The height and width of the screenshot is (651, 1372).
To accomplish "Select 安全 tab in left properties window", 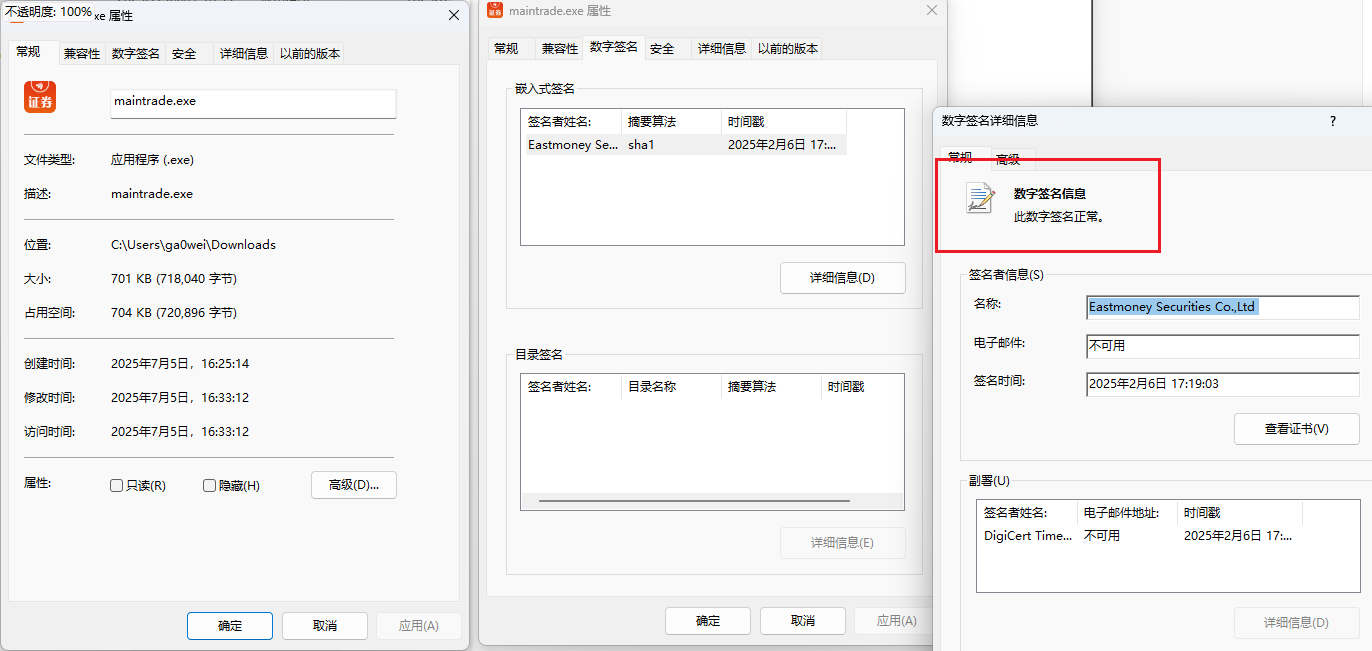I will click(184, 54).
